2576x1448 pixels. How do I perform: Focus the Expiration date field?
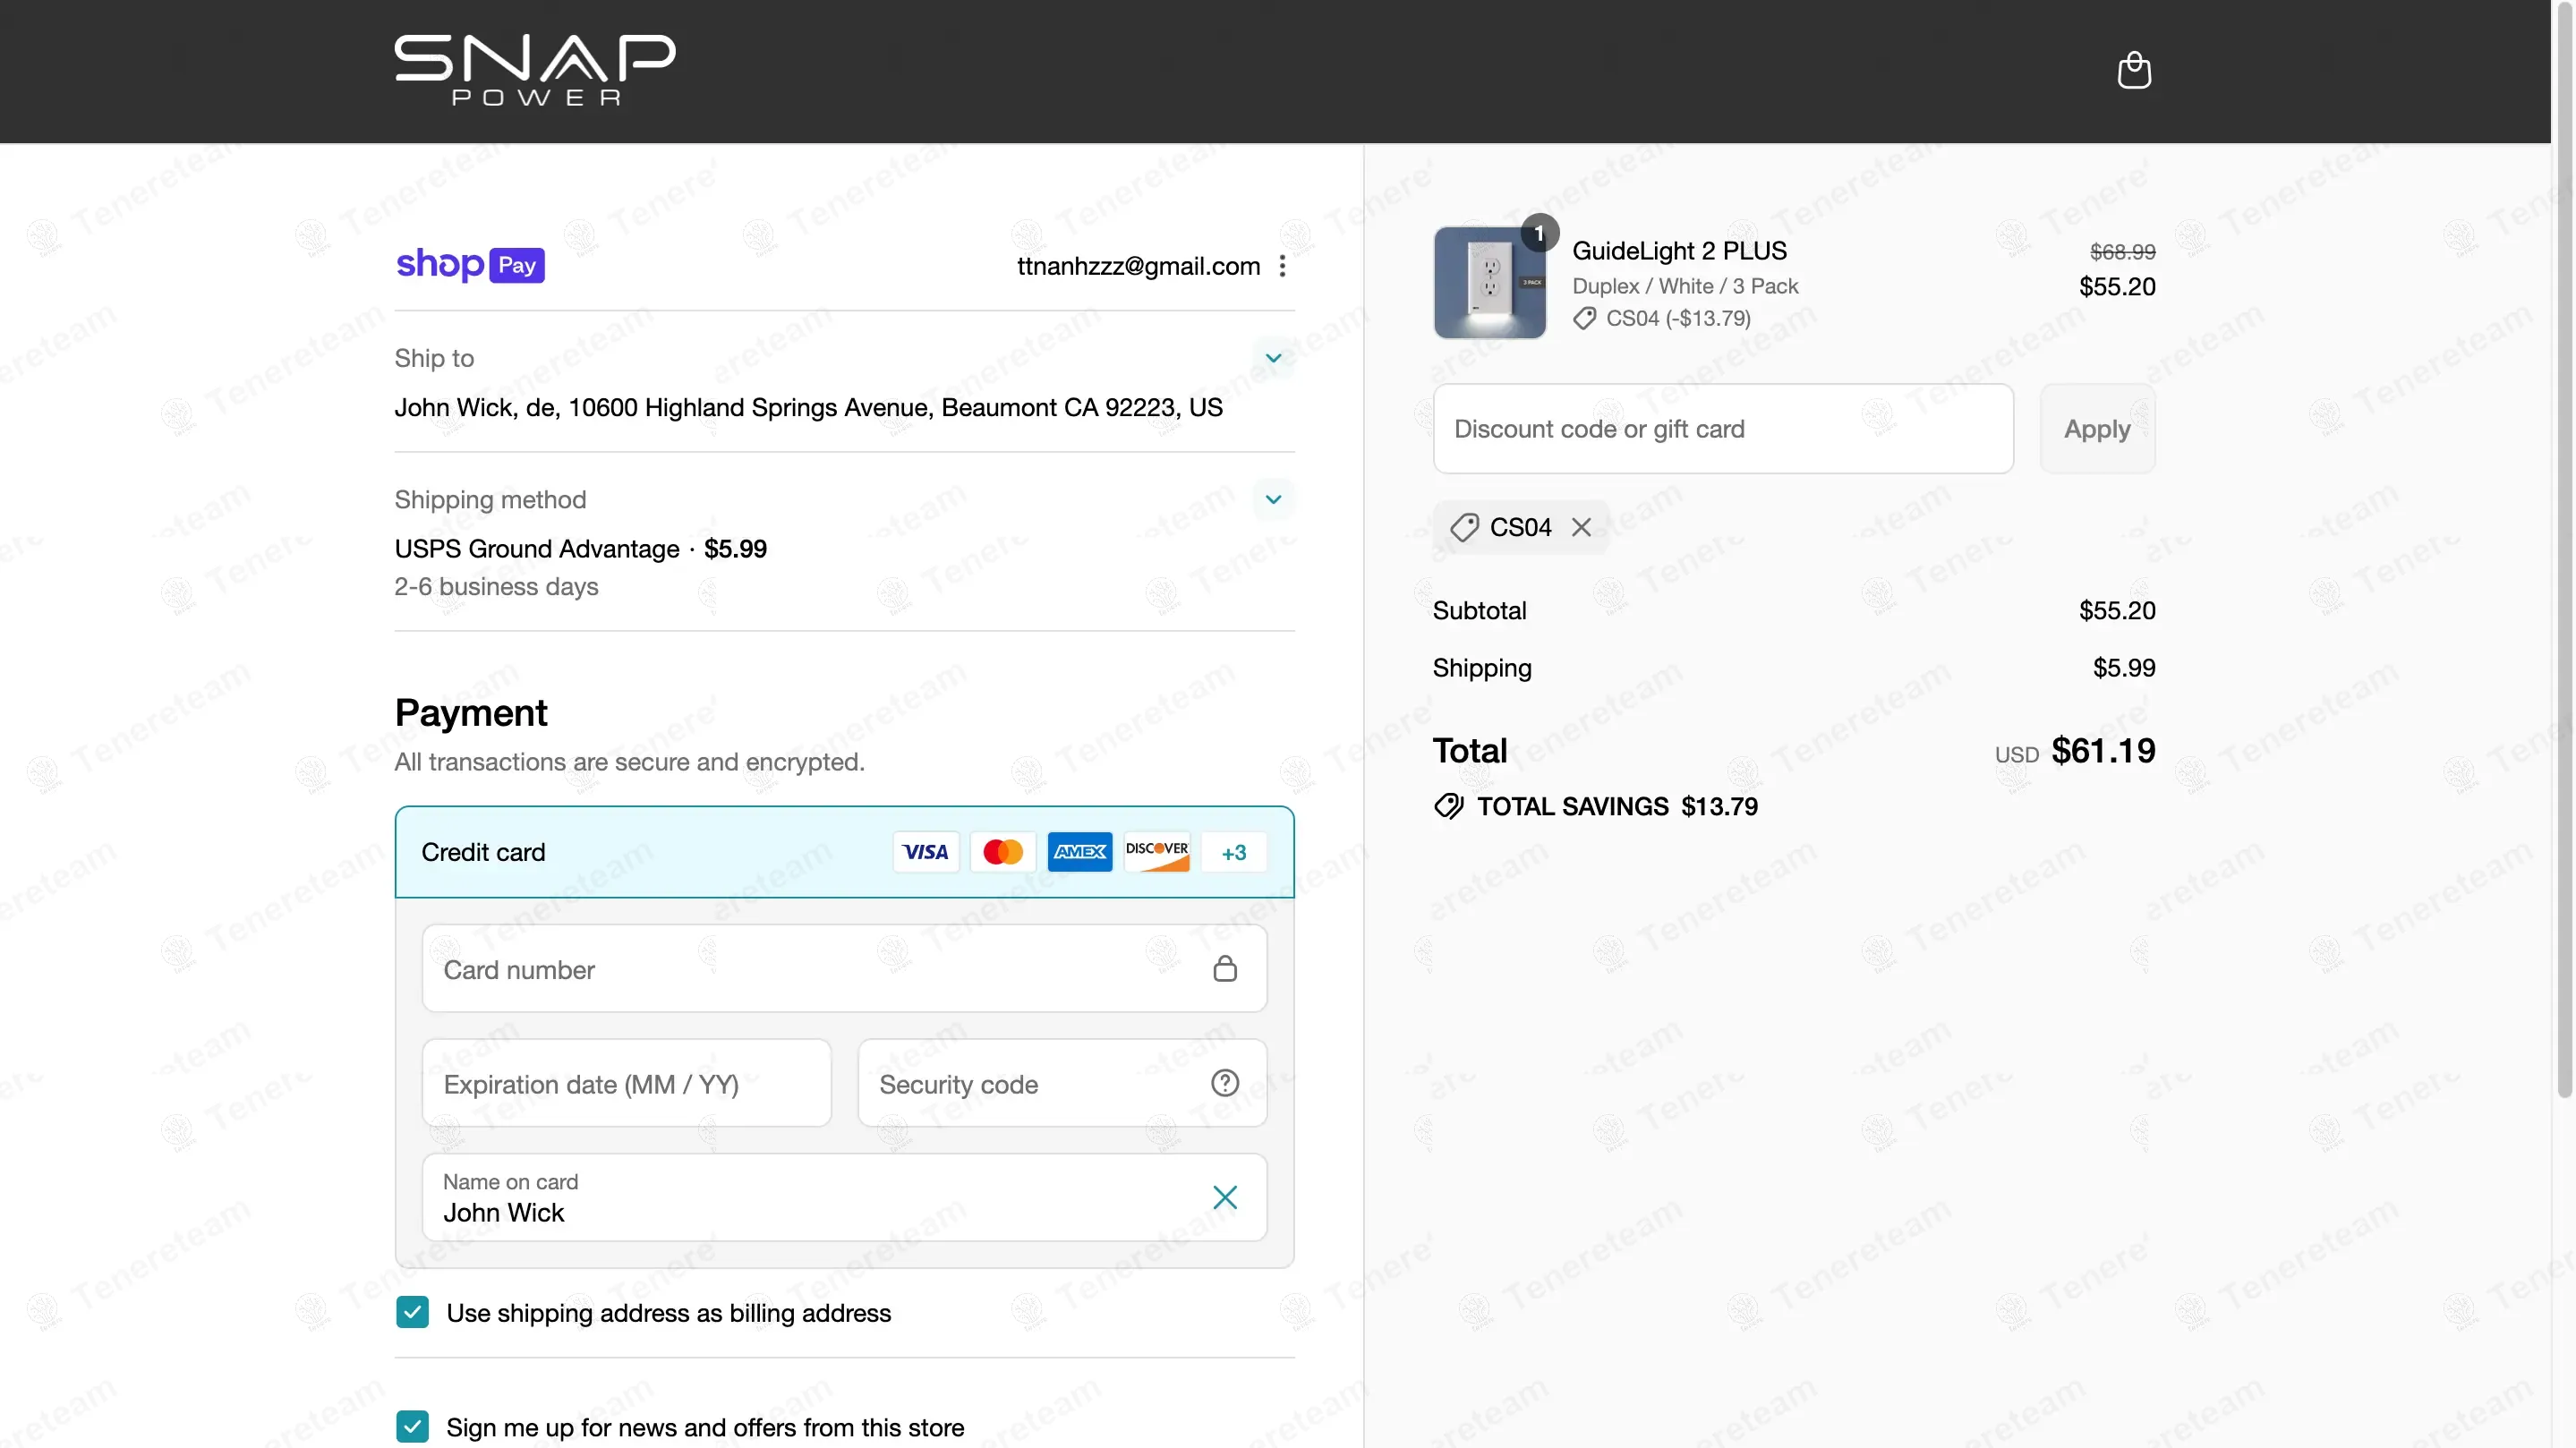(626, 1084)
